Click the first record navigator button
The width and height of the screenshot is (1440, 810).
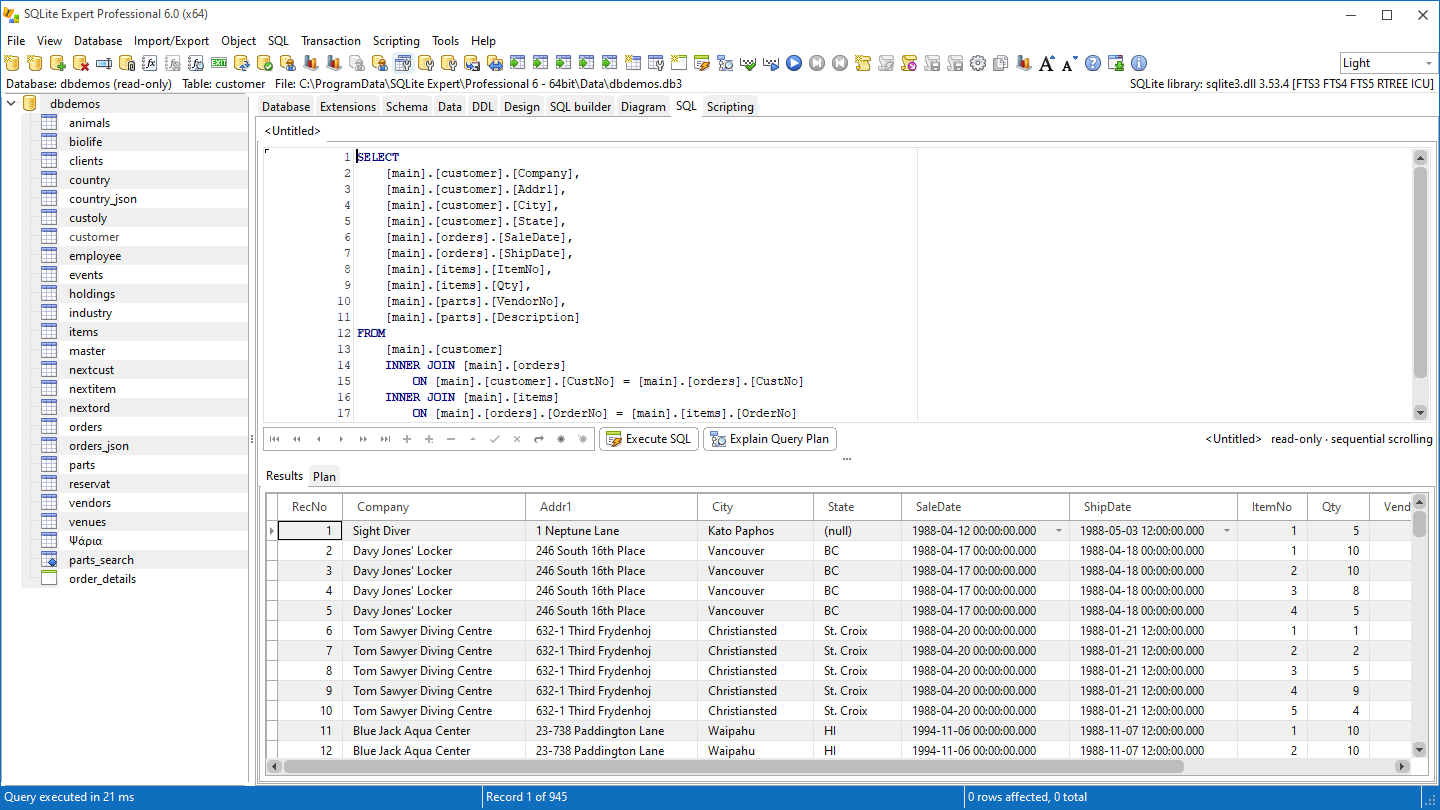274,439
